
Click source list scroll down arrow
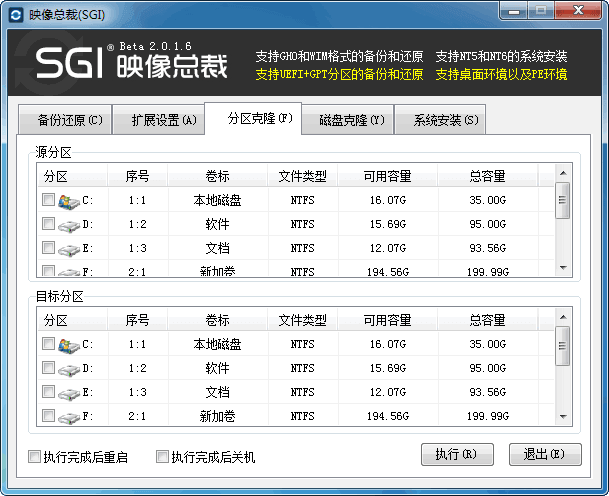click(563, 268)
